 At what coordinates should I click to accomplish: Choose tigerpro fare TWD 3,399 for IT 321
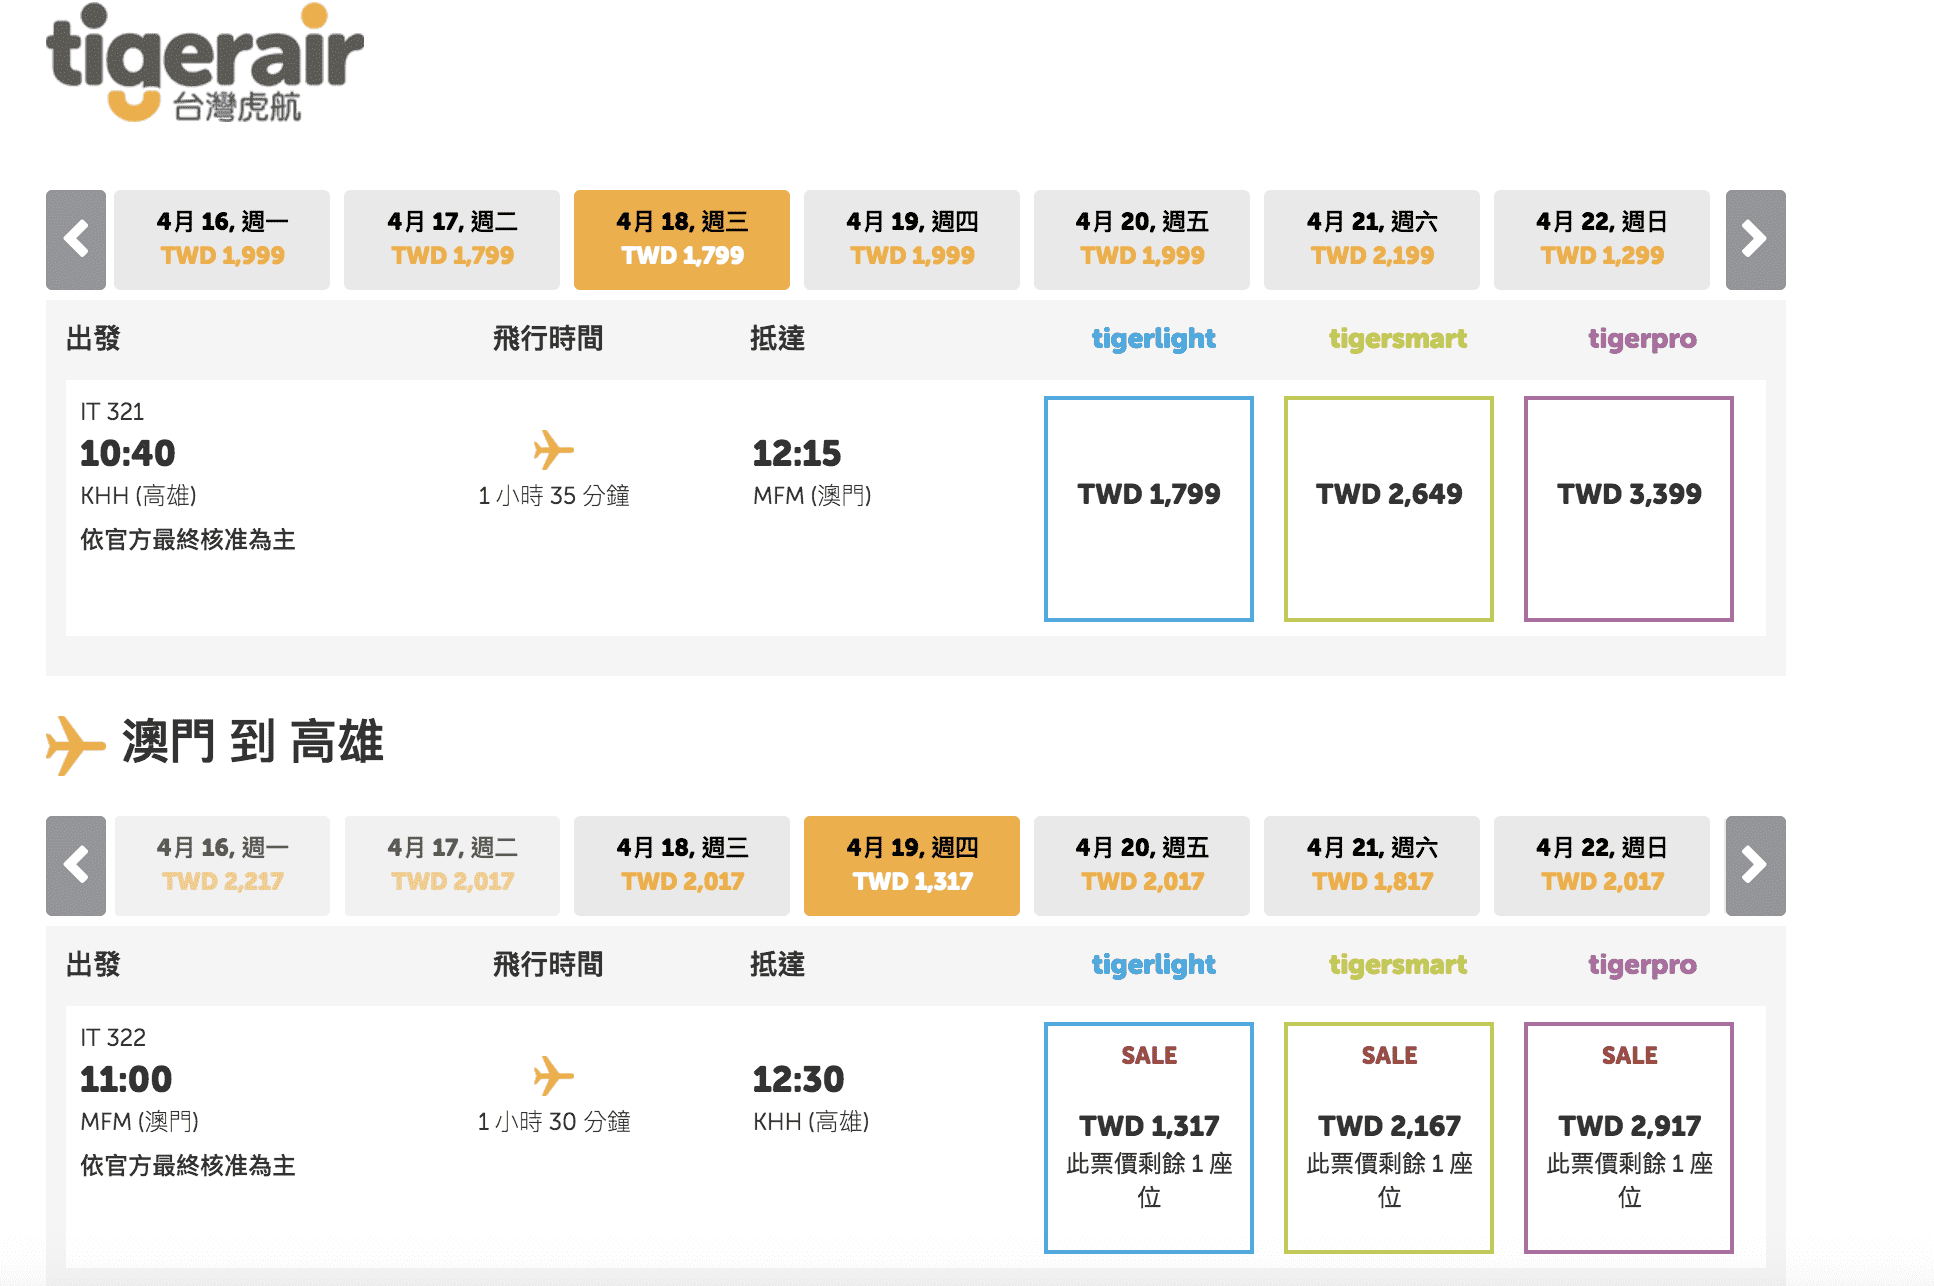1629,509
